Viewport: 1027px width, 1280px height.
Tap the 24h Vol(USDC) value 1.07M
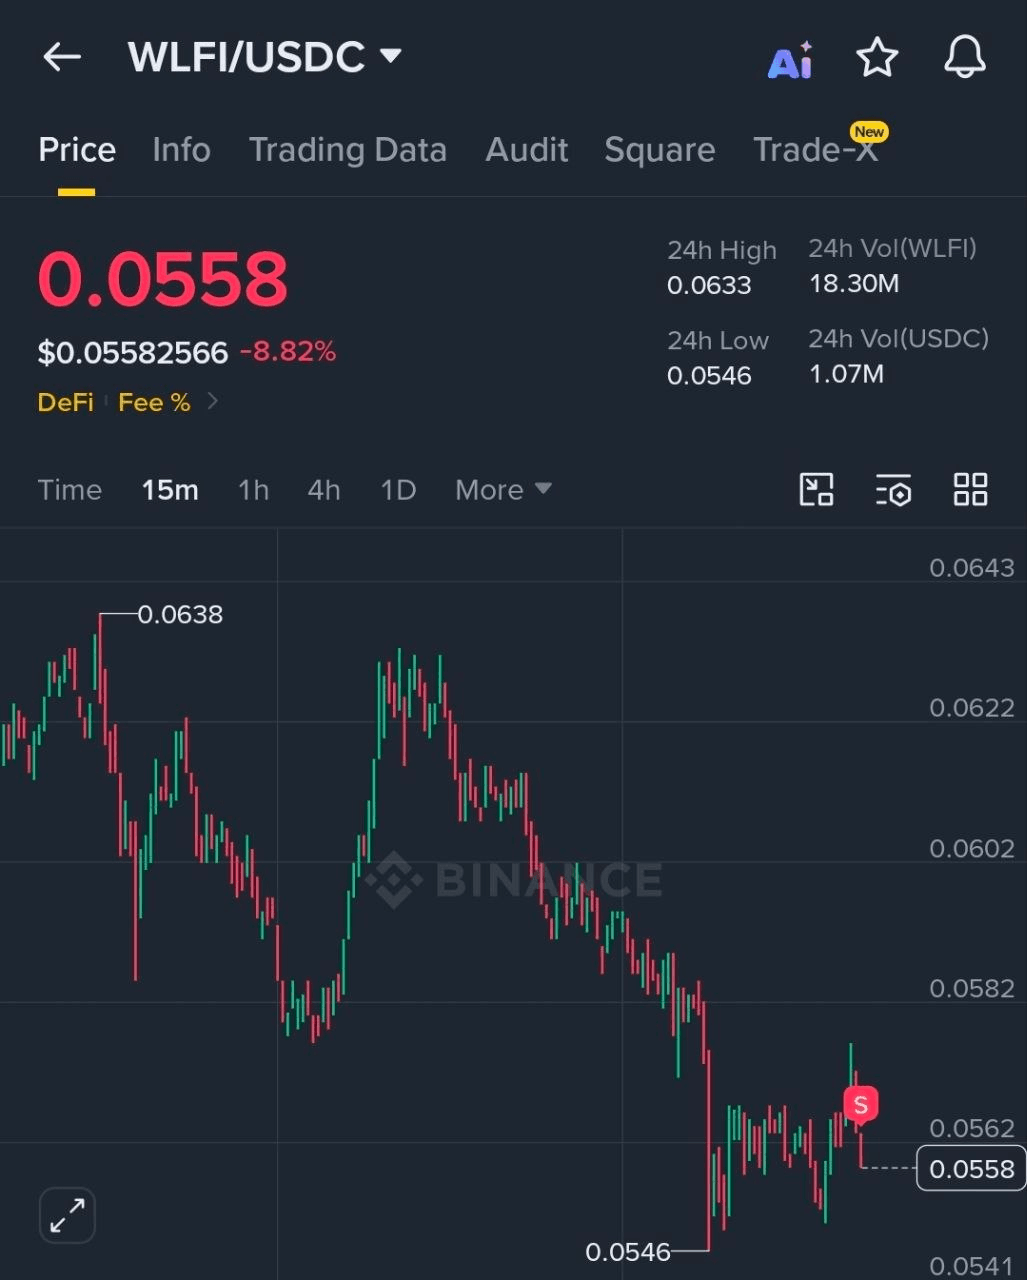coord(846,374)
